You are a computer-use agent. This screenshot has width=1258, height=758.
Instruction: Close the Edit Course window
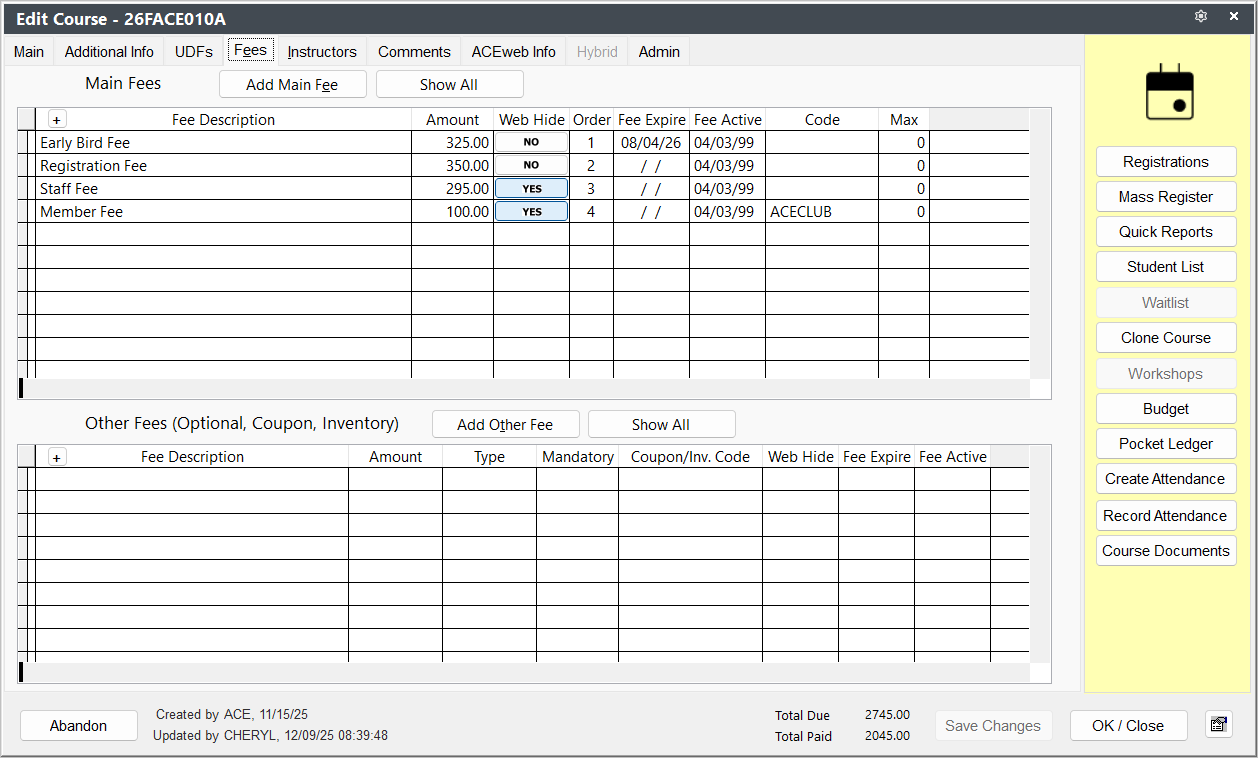1234,17
